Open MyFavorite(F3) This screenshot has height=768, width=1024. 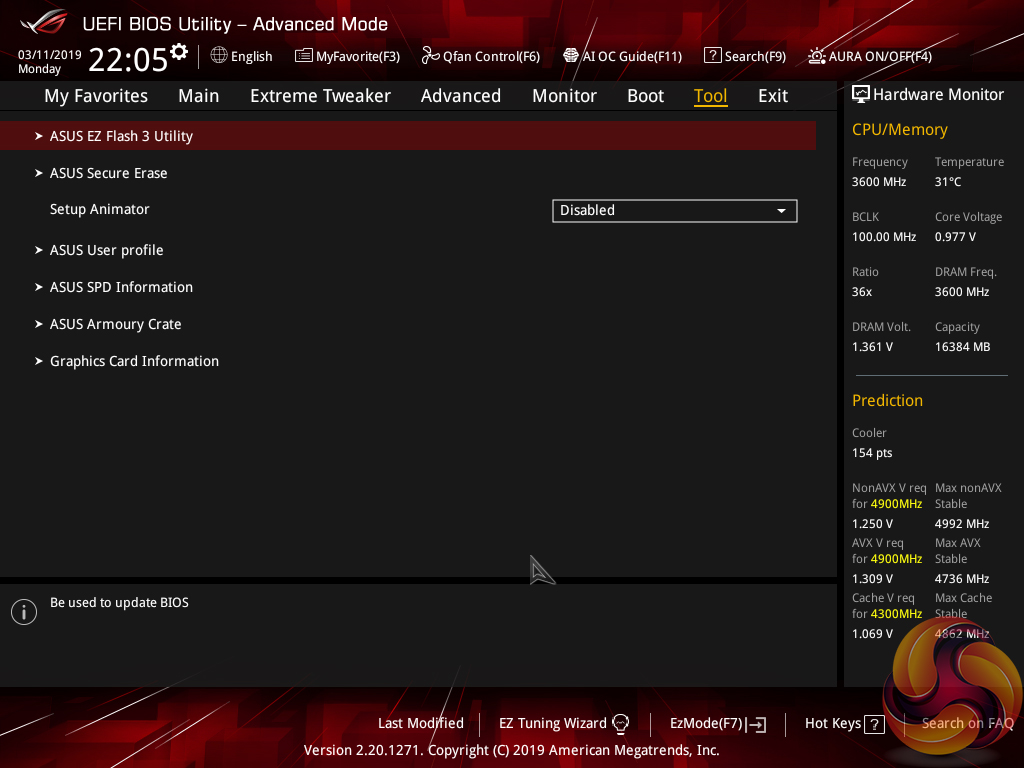pos(347,56)
